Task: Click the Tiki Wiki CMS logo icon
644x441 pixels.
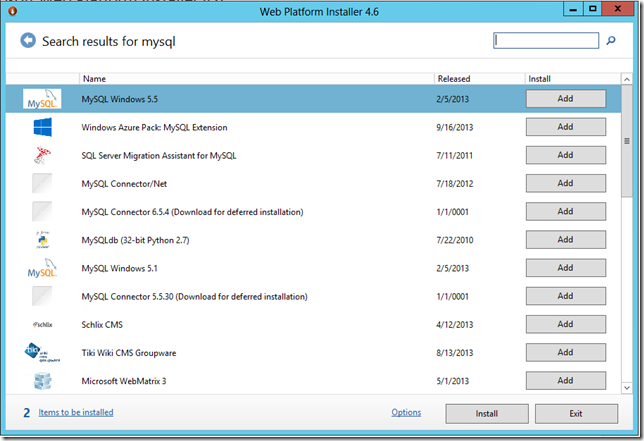Action: click(42, 352)
